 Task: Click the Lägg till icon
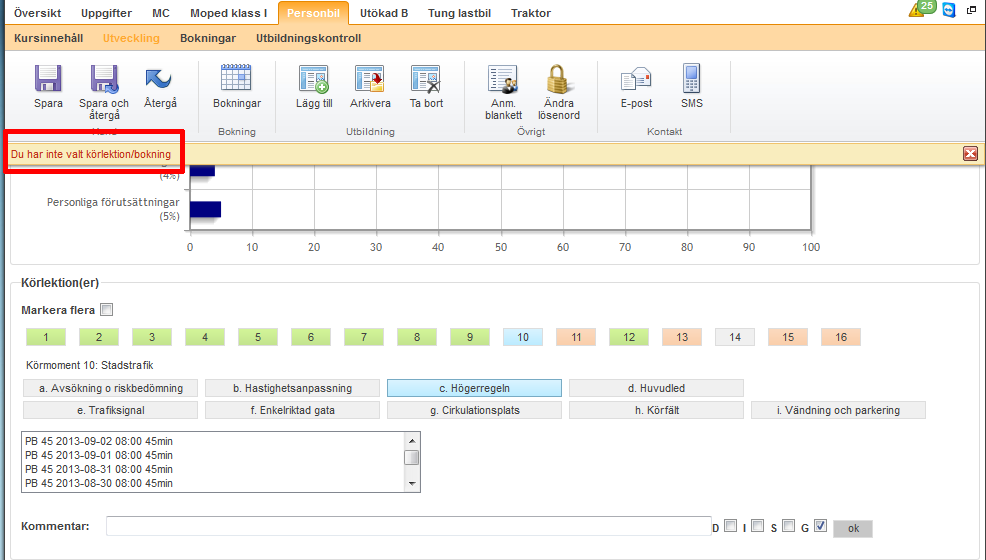(x=314, y=79)
